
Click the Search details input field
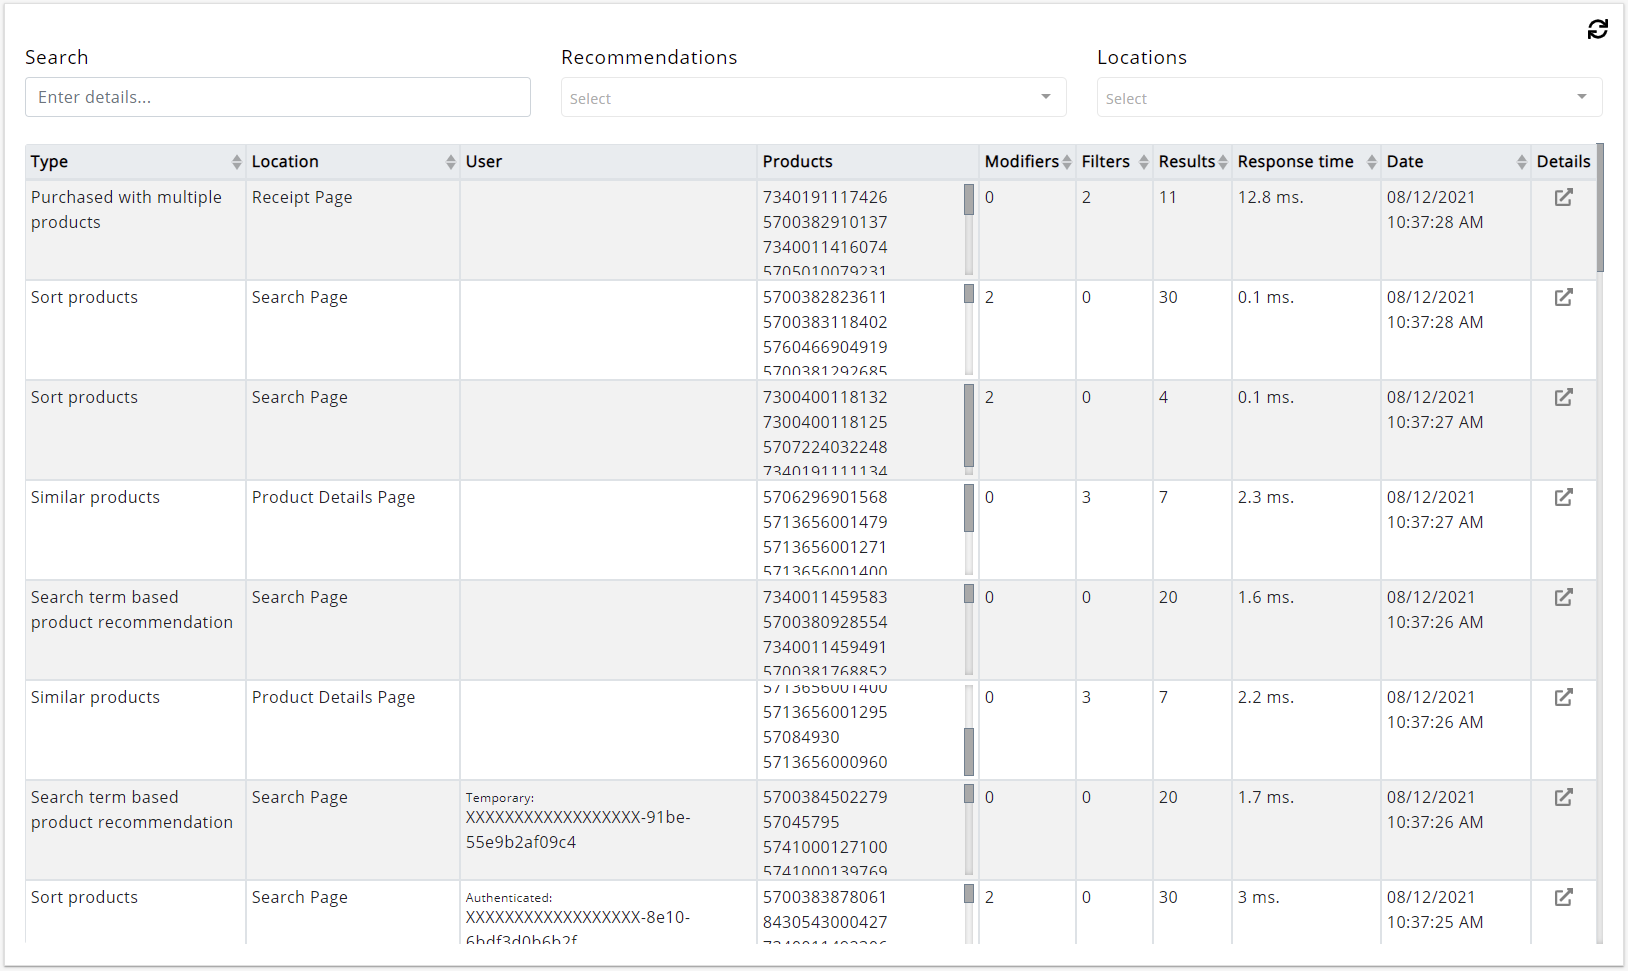click(277, 97)
